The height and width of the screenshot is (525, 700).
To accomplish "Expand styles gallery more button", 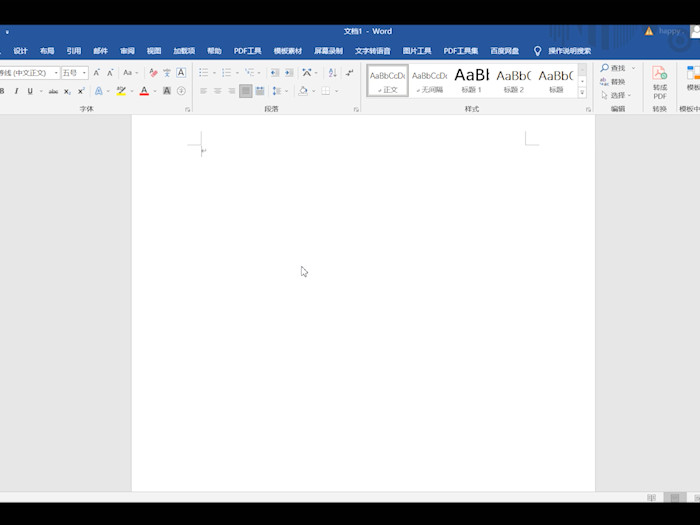I will click(x=582, y=92).
